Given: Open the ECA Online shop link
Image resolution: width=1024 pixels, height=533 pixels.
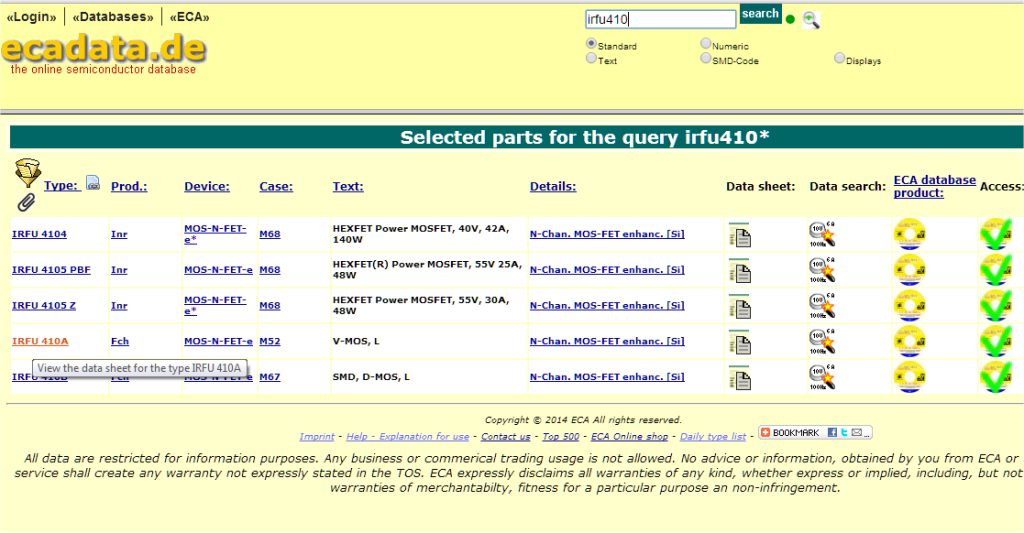Looking at the screenshot, I should tap(629, 436).
